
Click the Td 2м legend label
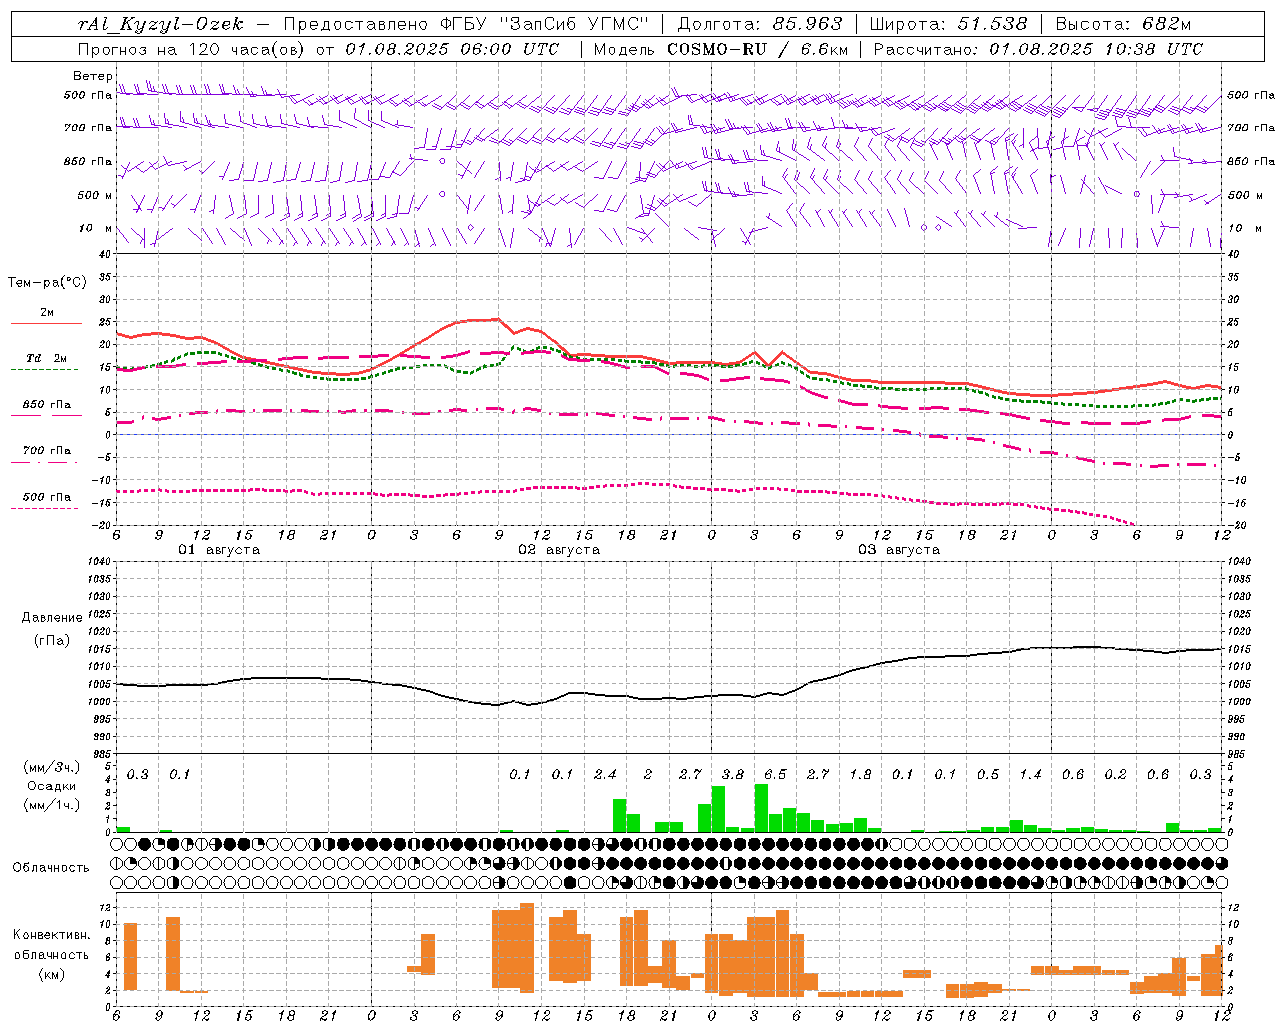47,358
